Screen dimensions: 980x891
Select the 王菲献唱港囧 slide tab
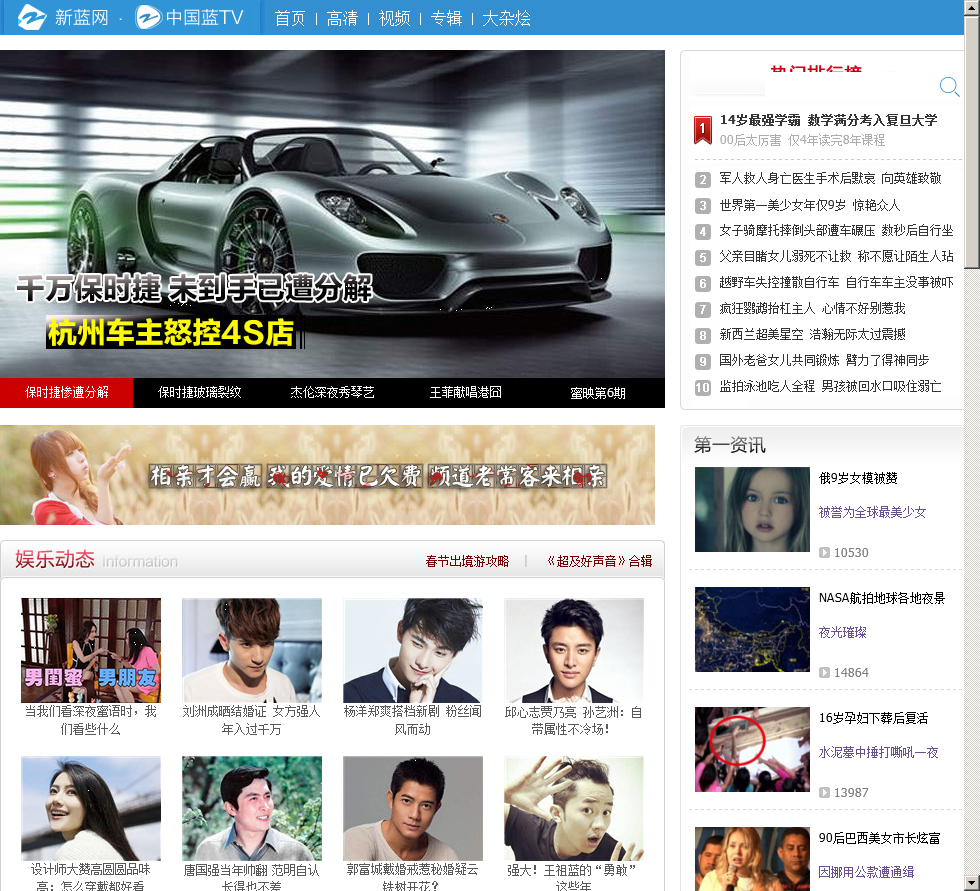[466, 392]
